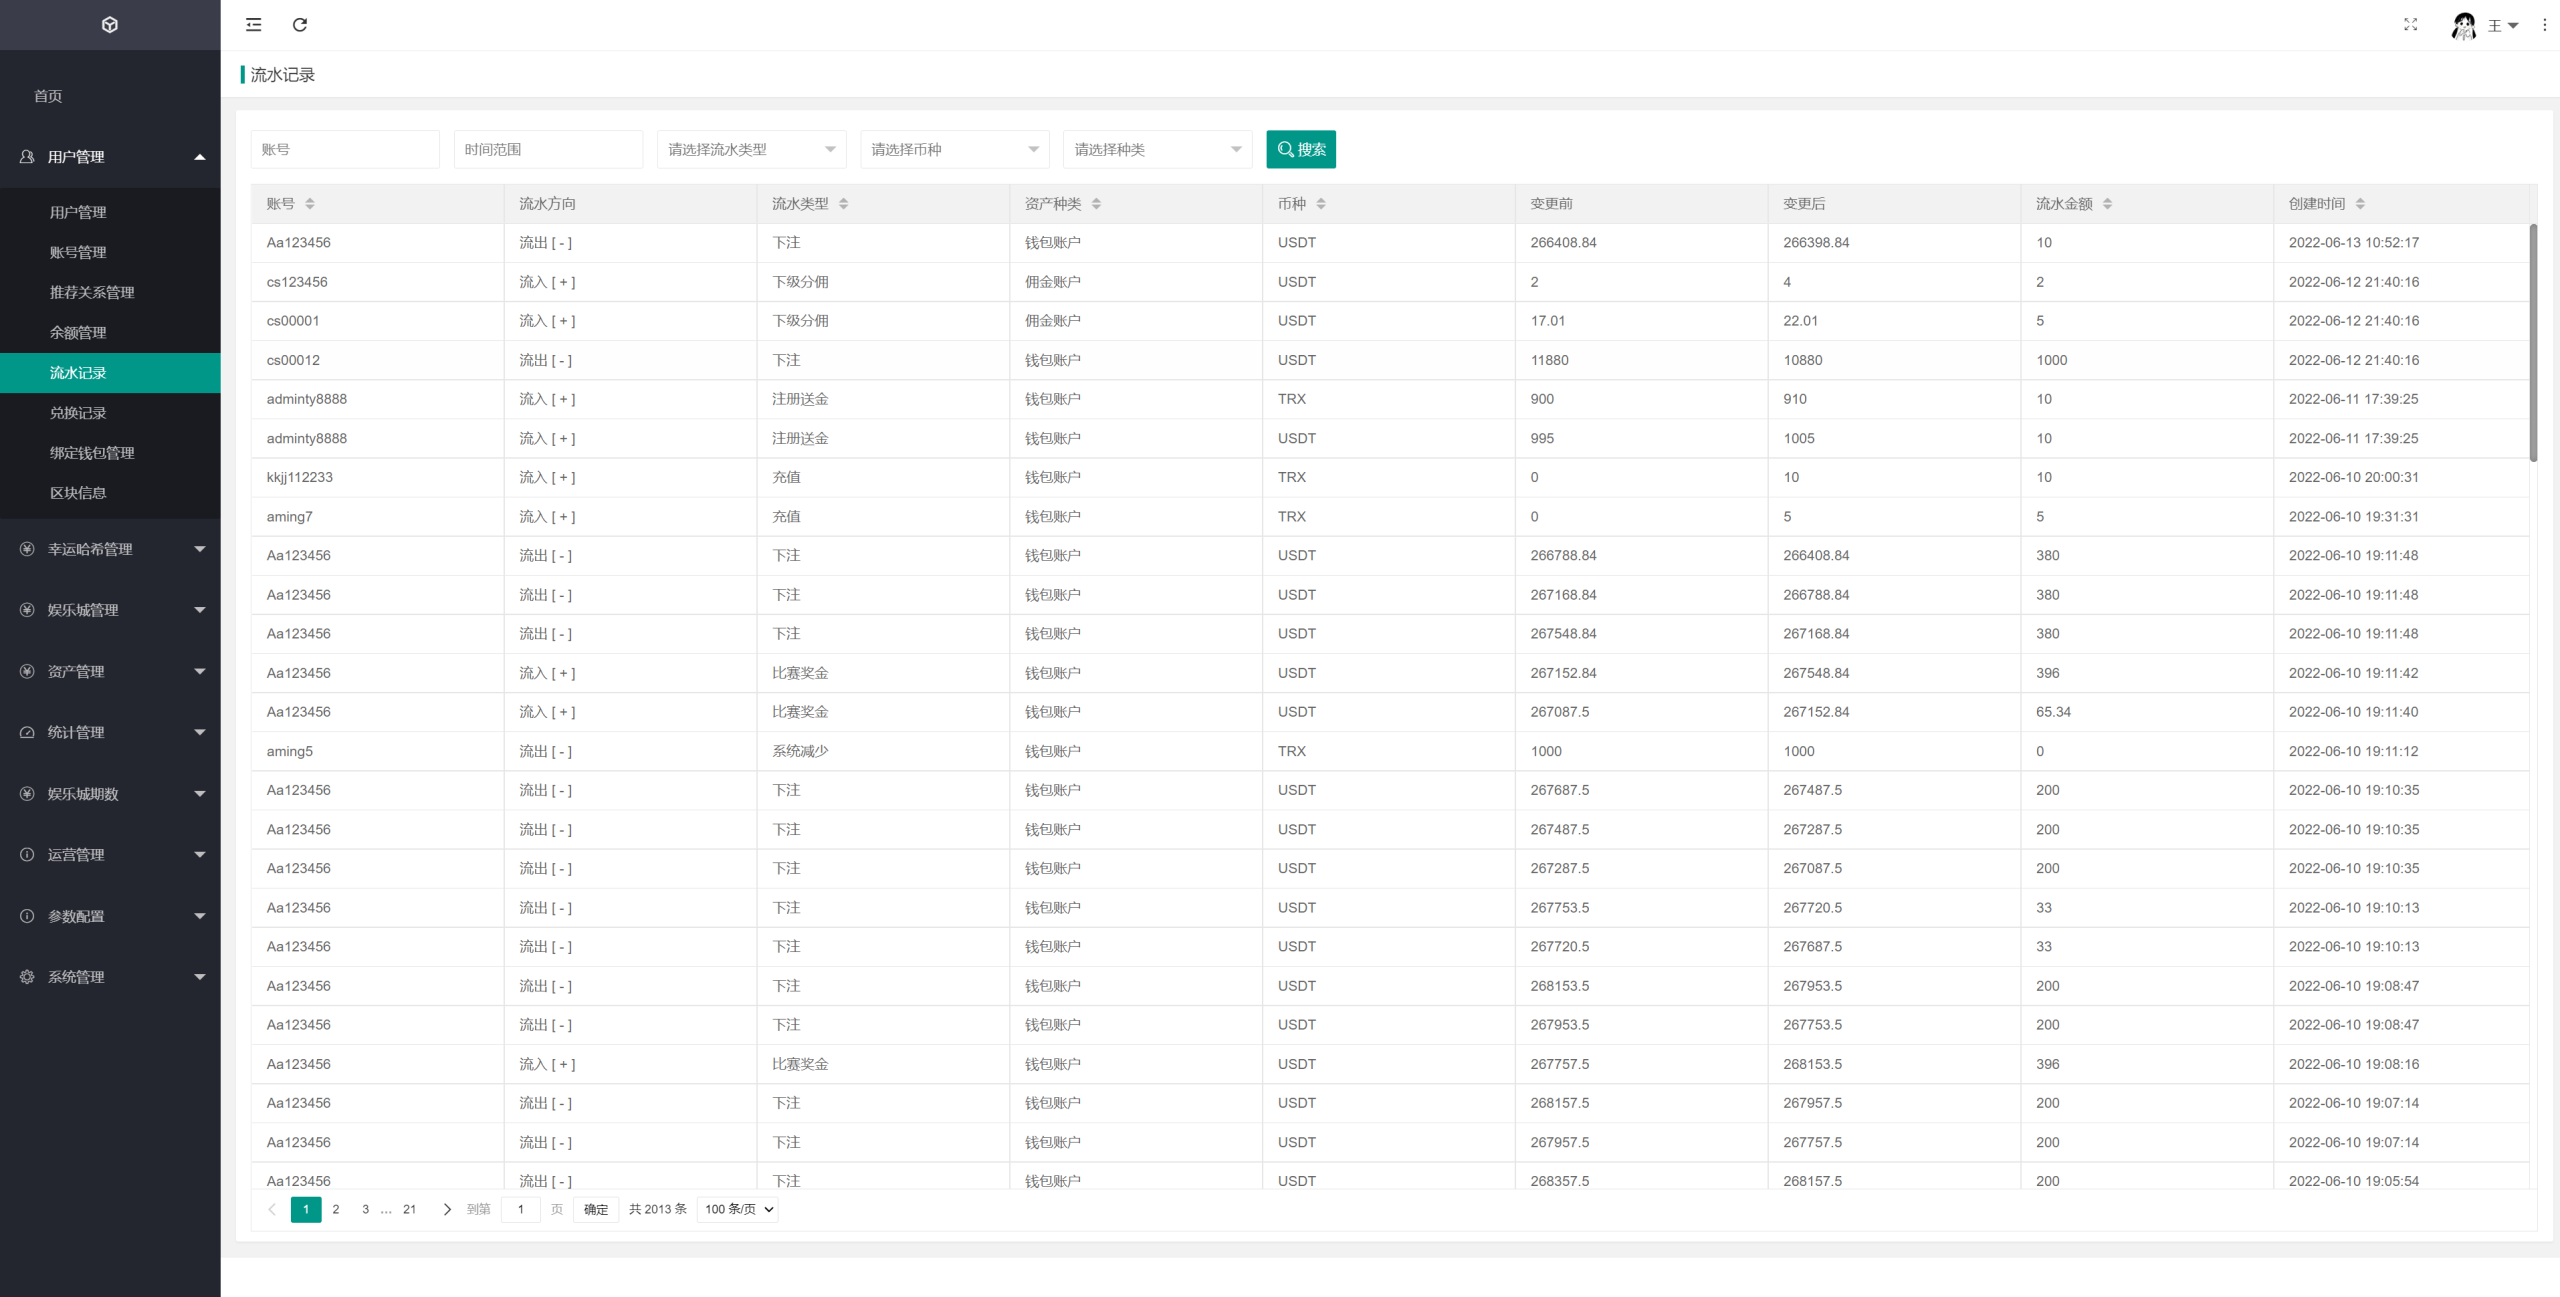Image resolution: width=2560 pixels, height=1297 pixels.
Task: Sort by 创建时间 column arrows
Action: click(2360, 204)
